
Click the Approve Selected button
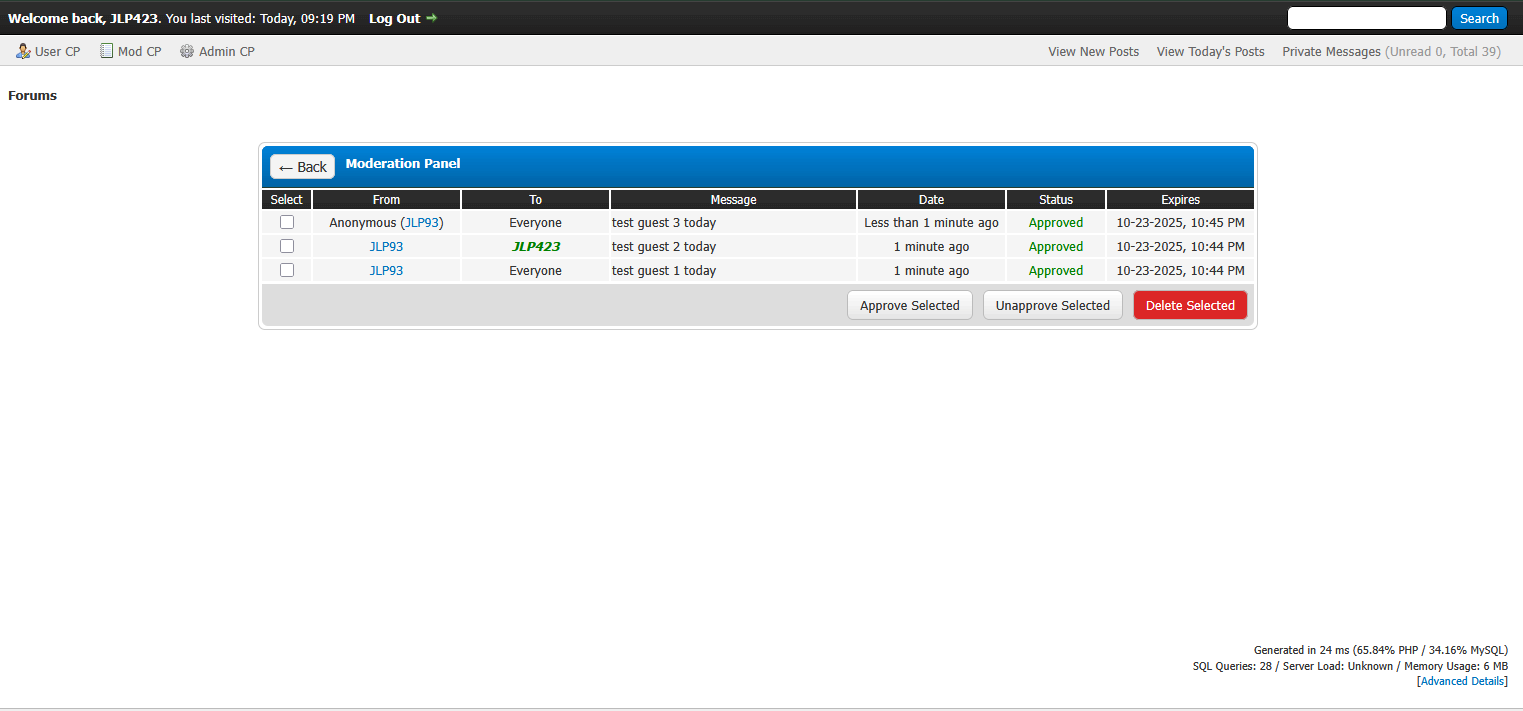[909, 305]
